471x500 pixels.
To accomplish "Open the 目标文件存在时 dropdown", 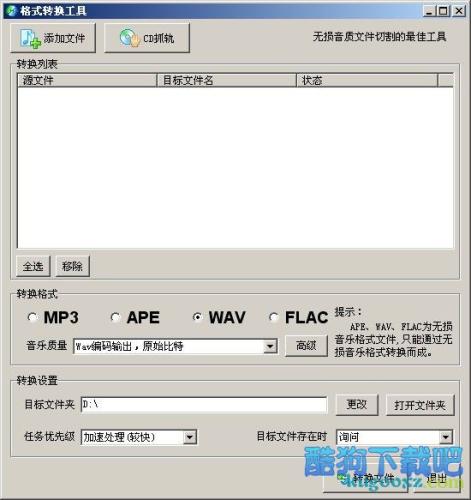I will pyautogui.click(x=445, y=437).
